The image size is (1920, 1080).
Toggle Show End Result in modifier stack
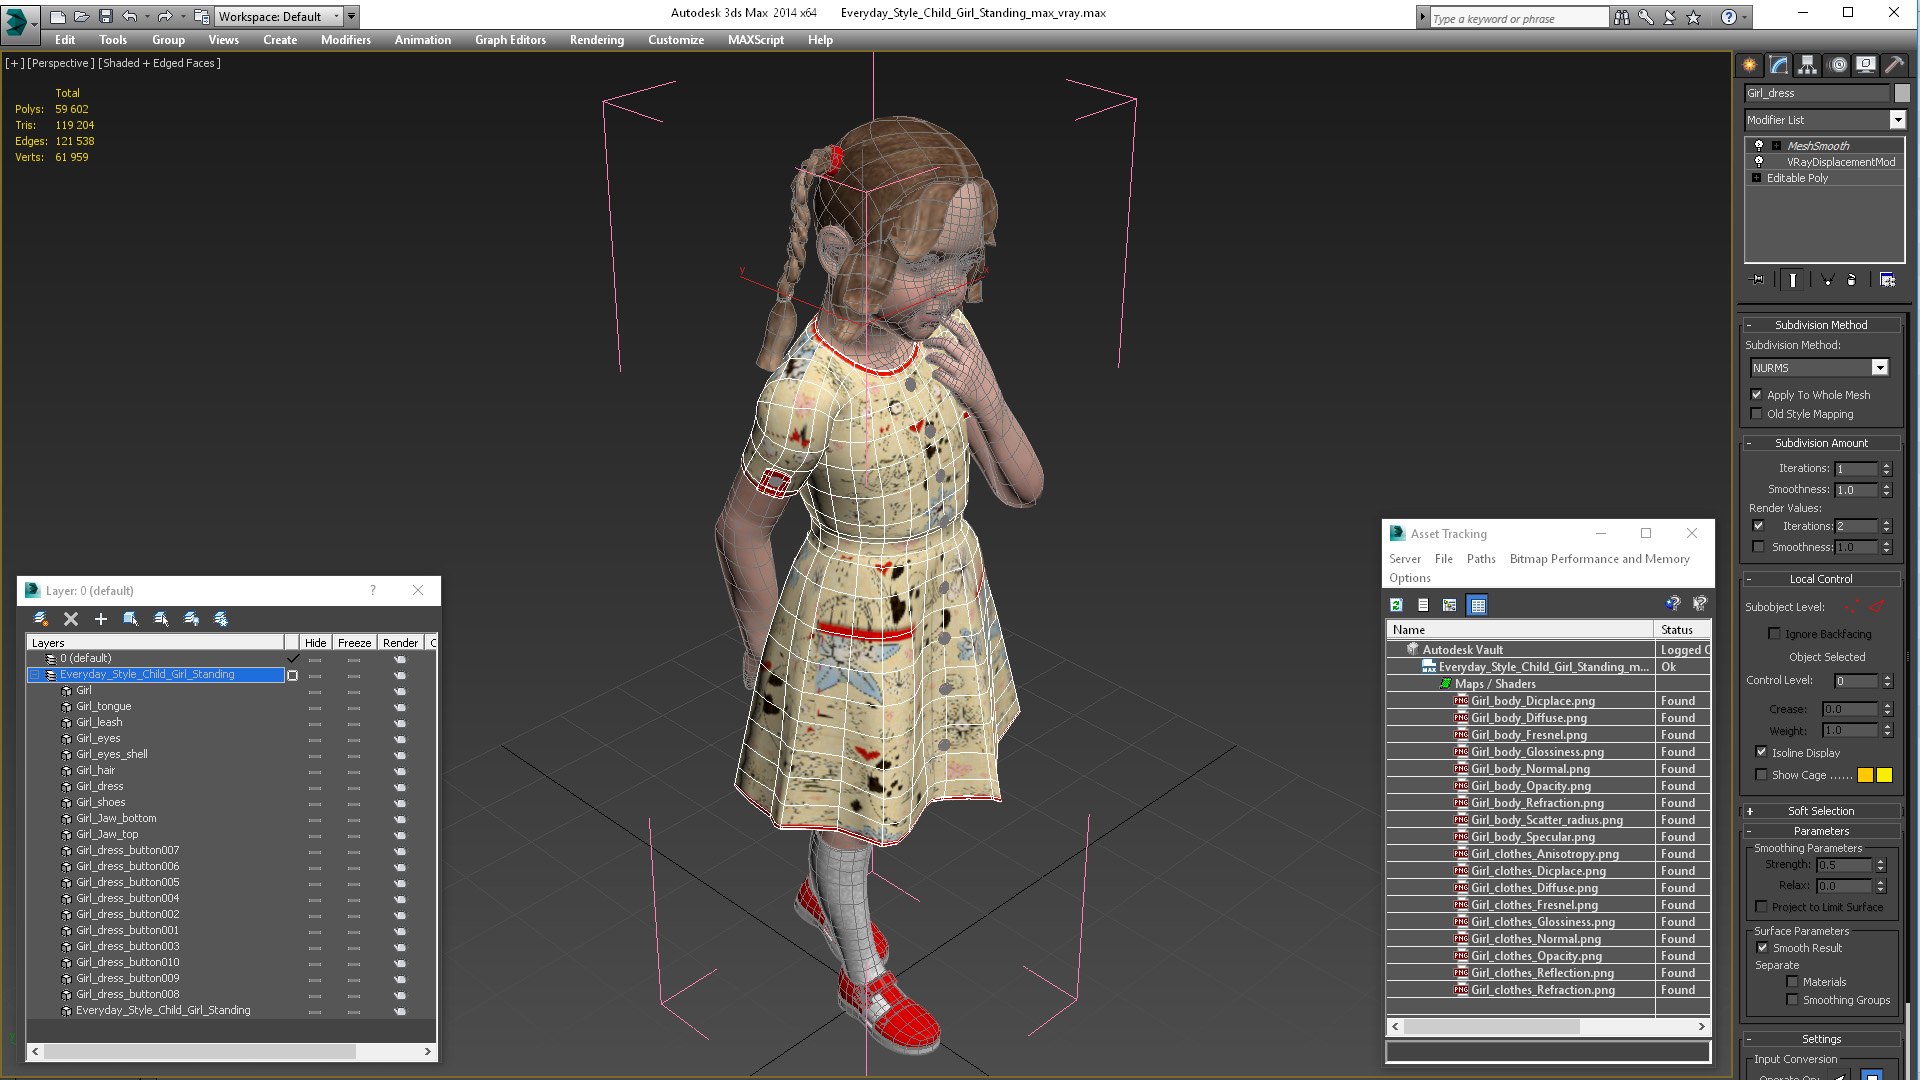tap(1793, 280)
